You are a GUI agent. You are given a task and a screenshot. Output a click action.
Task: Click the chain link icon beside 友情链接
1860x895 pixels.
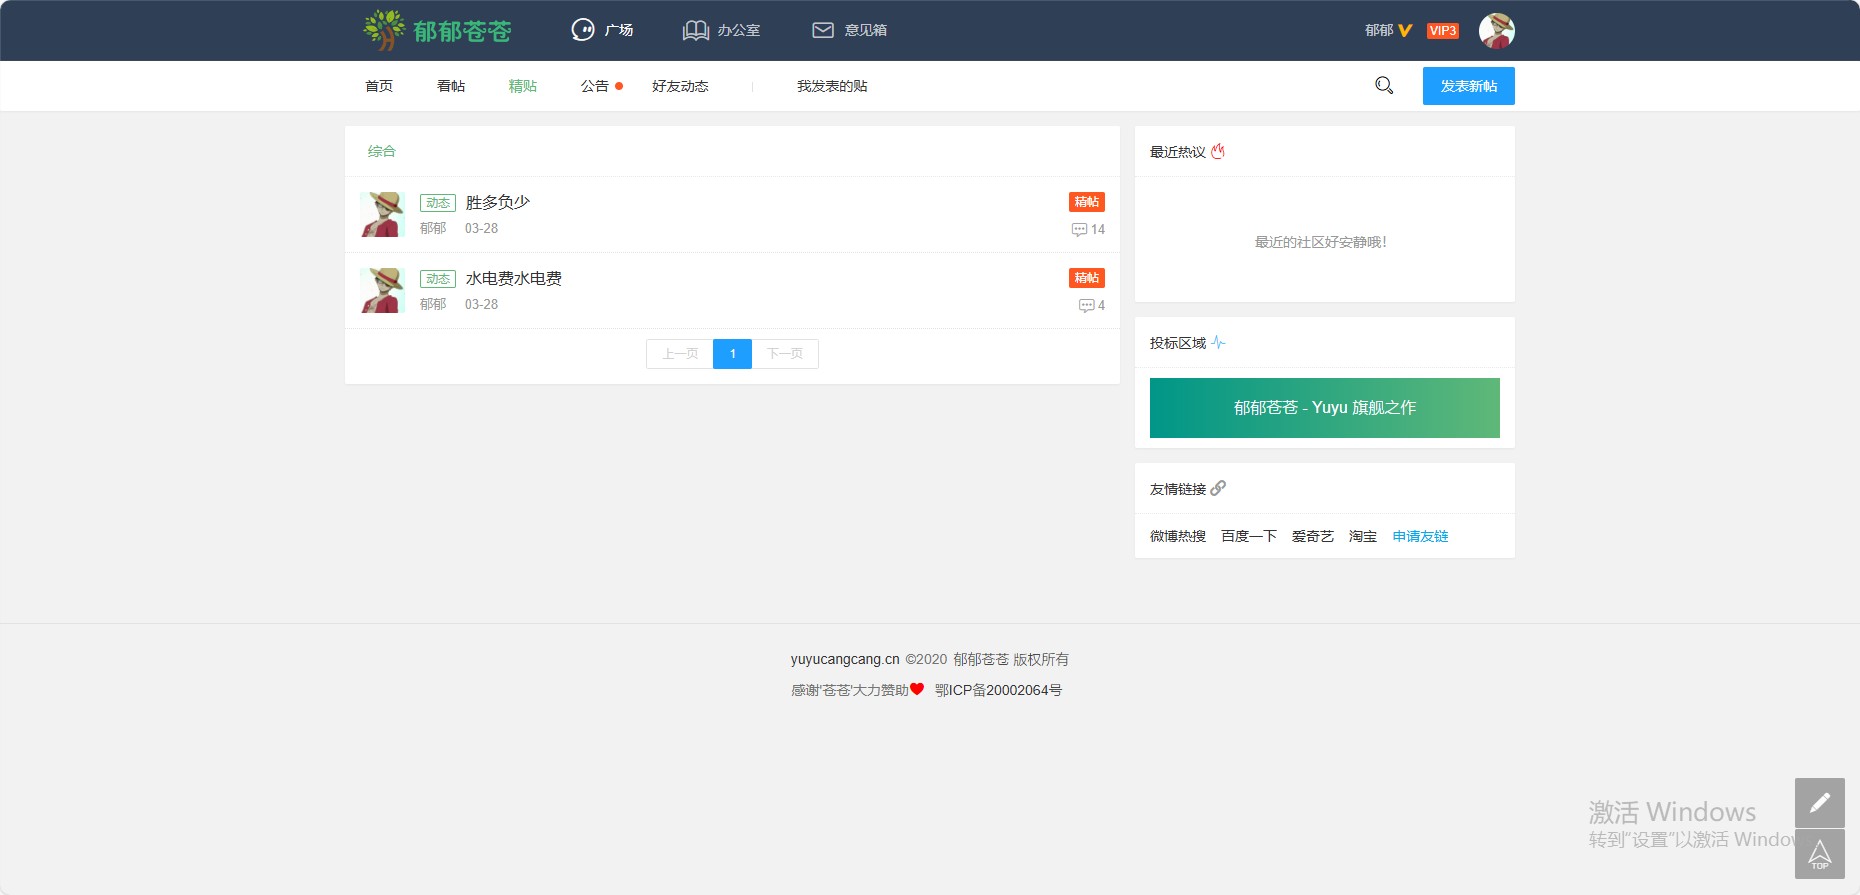1218,488
